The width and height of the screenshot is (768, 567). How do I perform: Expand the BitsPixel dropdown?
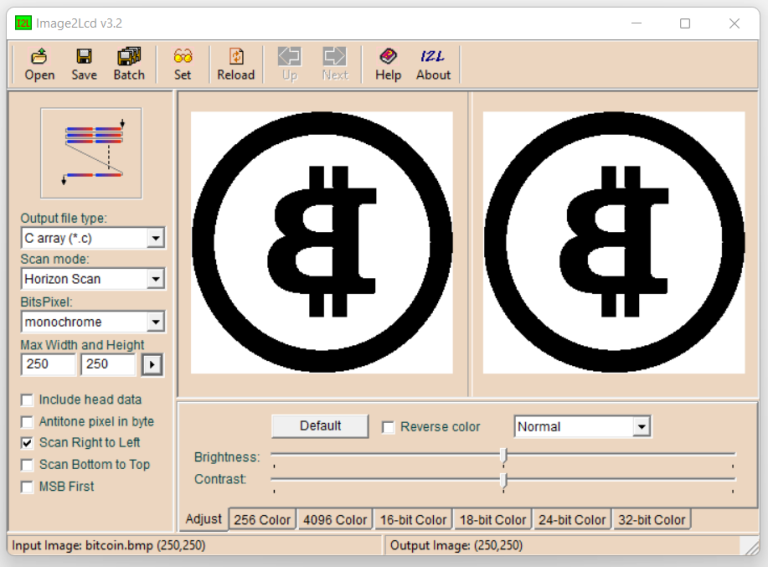[156, 322]
